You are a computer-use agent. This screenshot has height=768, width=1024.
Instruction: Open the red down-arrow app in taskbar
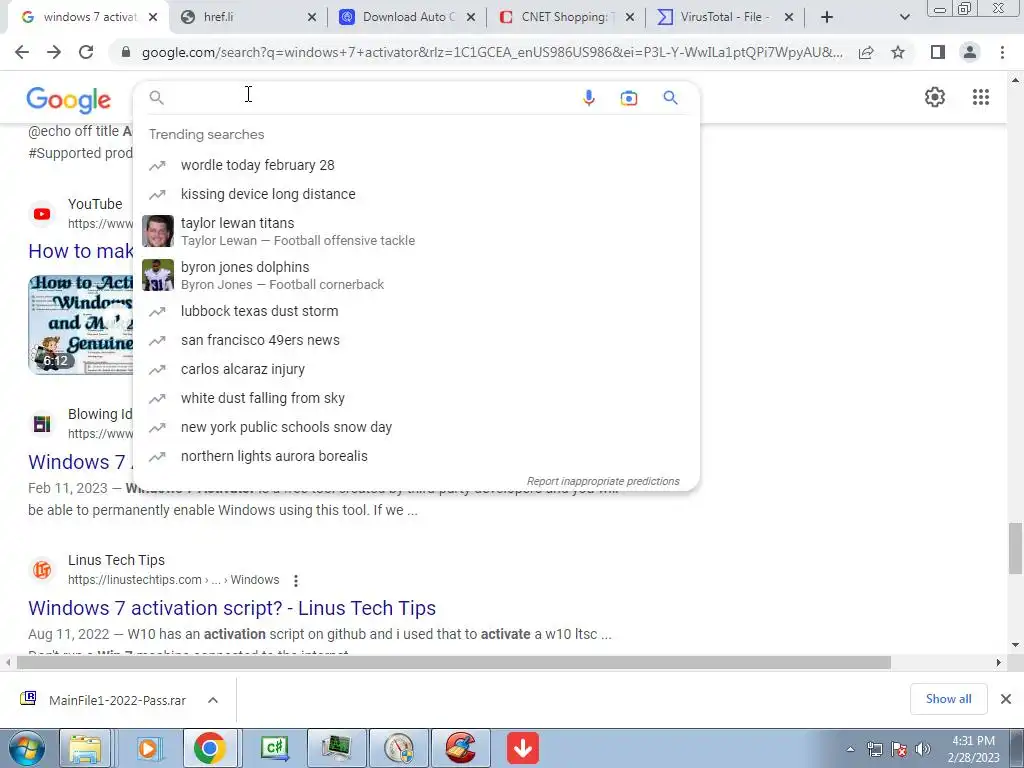click(522, 748)
